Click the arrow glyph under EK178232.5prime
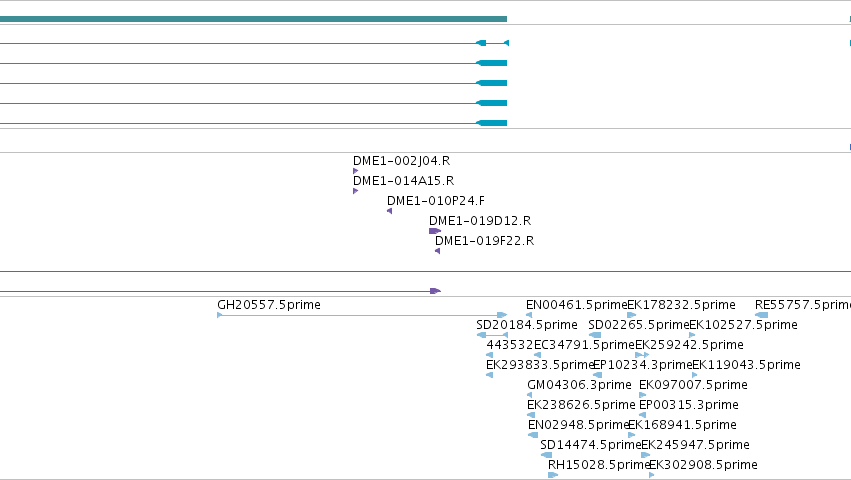The image size is (851, 480). pyautogui.click(x=632, y=315)
